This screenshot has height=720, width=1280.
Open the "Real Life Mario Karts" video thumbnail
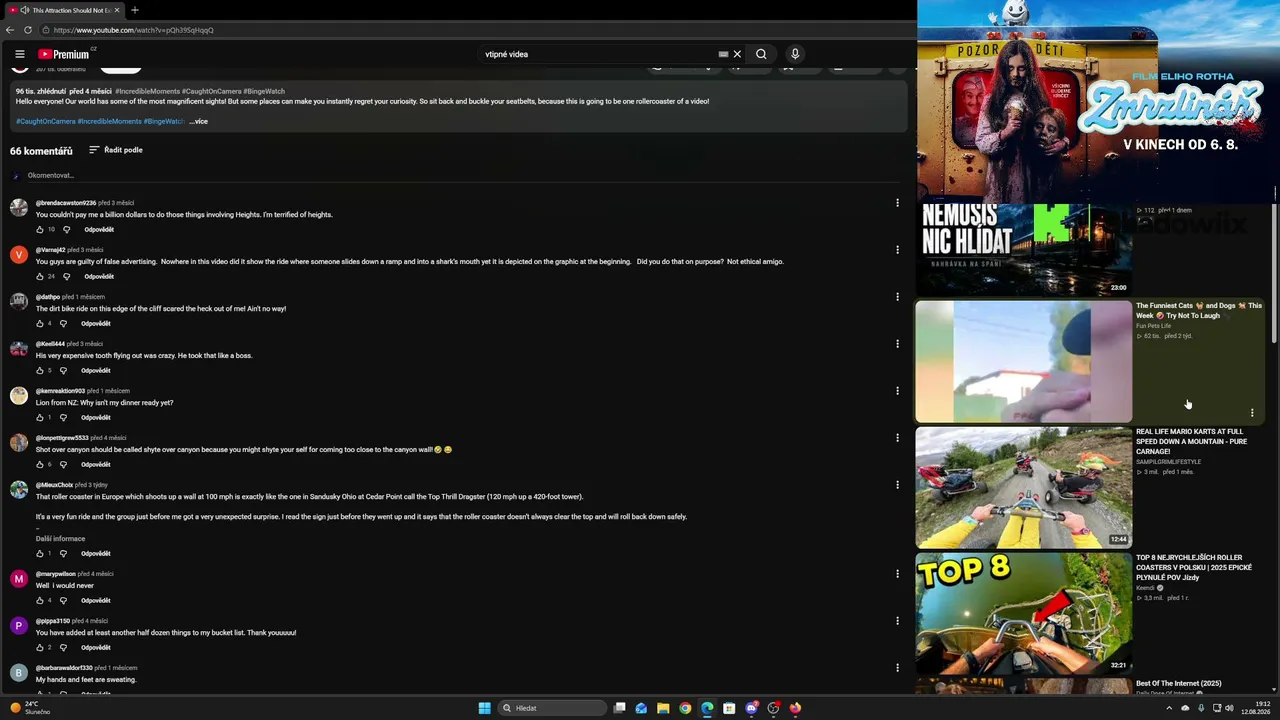click(1024, 488)
